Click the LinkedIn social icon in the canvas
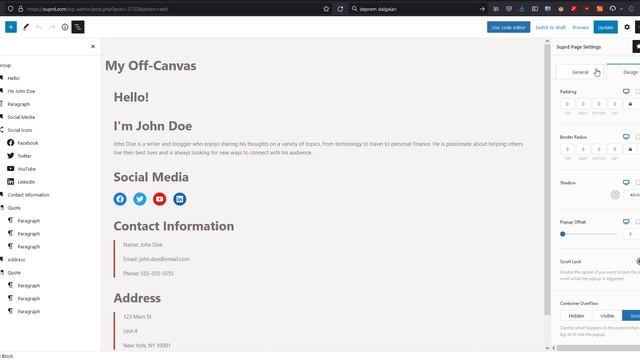The image size is (640, 360). [180, 199]
